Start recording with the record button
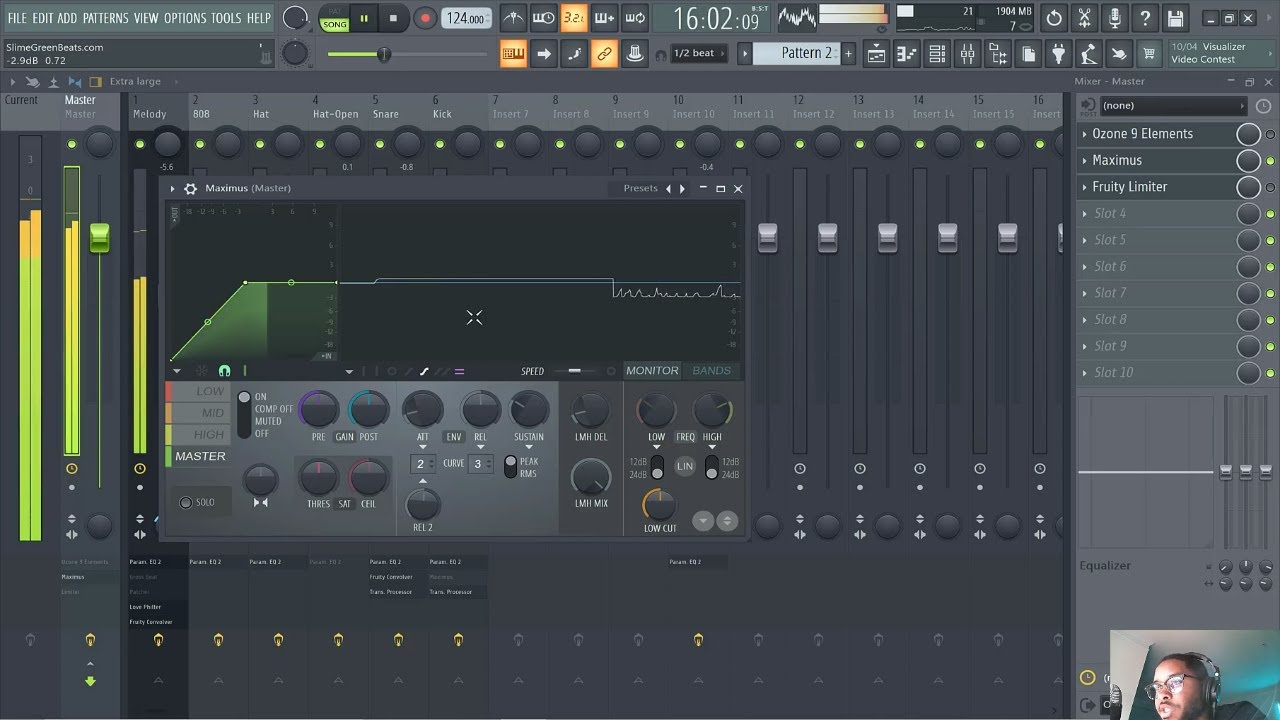This screenshot has width=1280, height=720. point(425,18)
